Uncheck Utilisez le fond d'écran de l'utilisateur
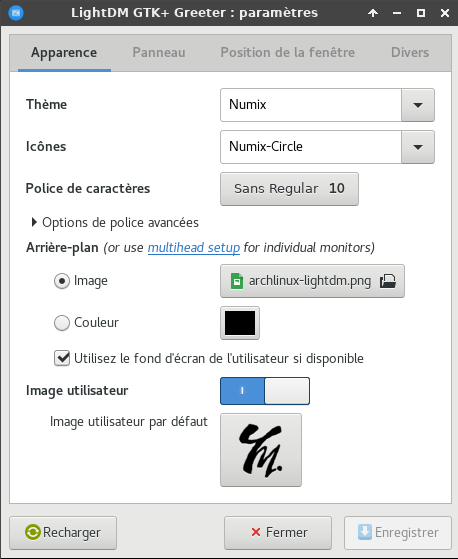This screenshot has width=458, height=559. coord(62,358)
